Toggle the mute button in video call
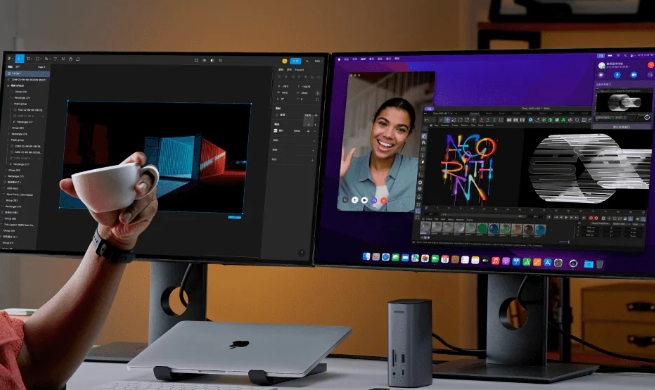This screenshot has height=390, width=655. click(355, 200)
